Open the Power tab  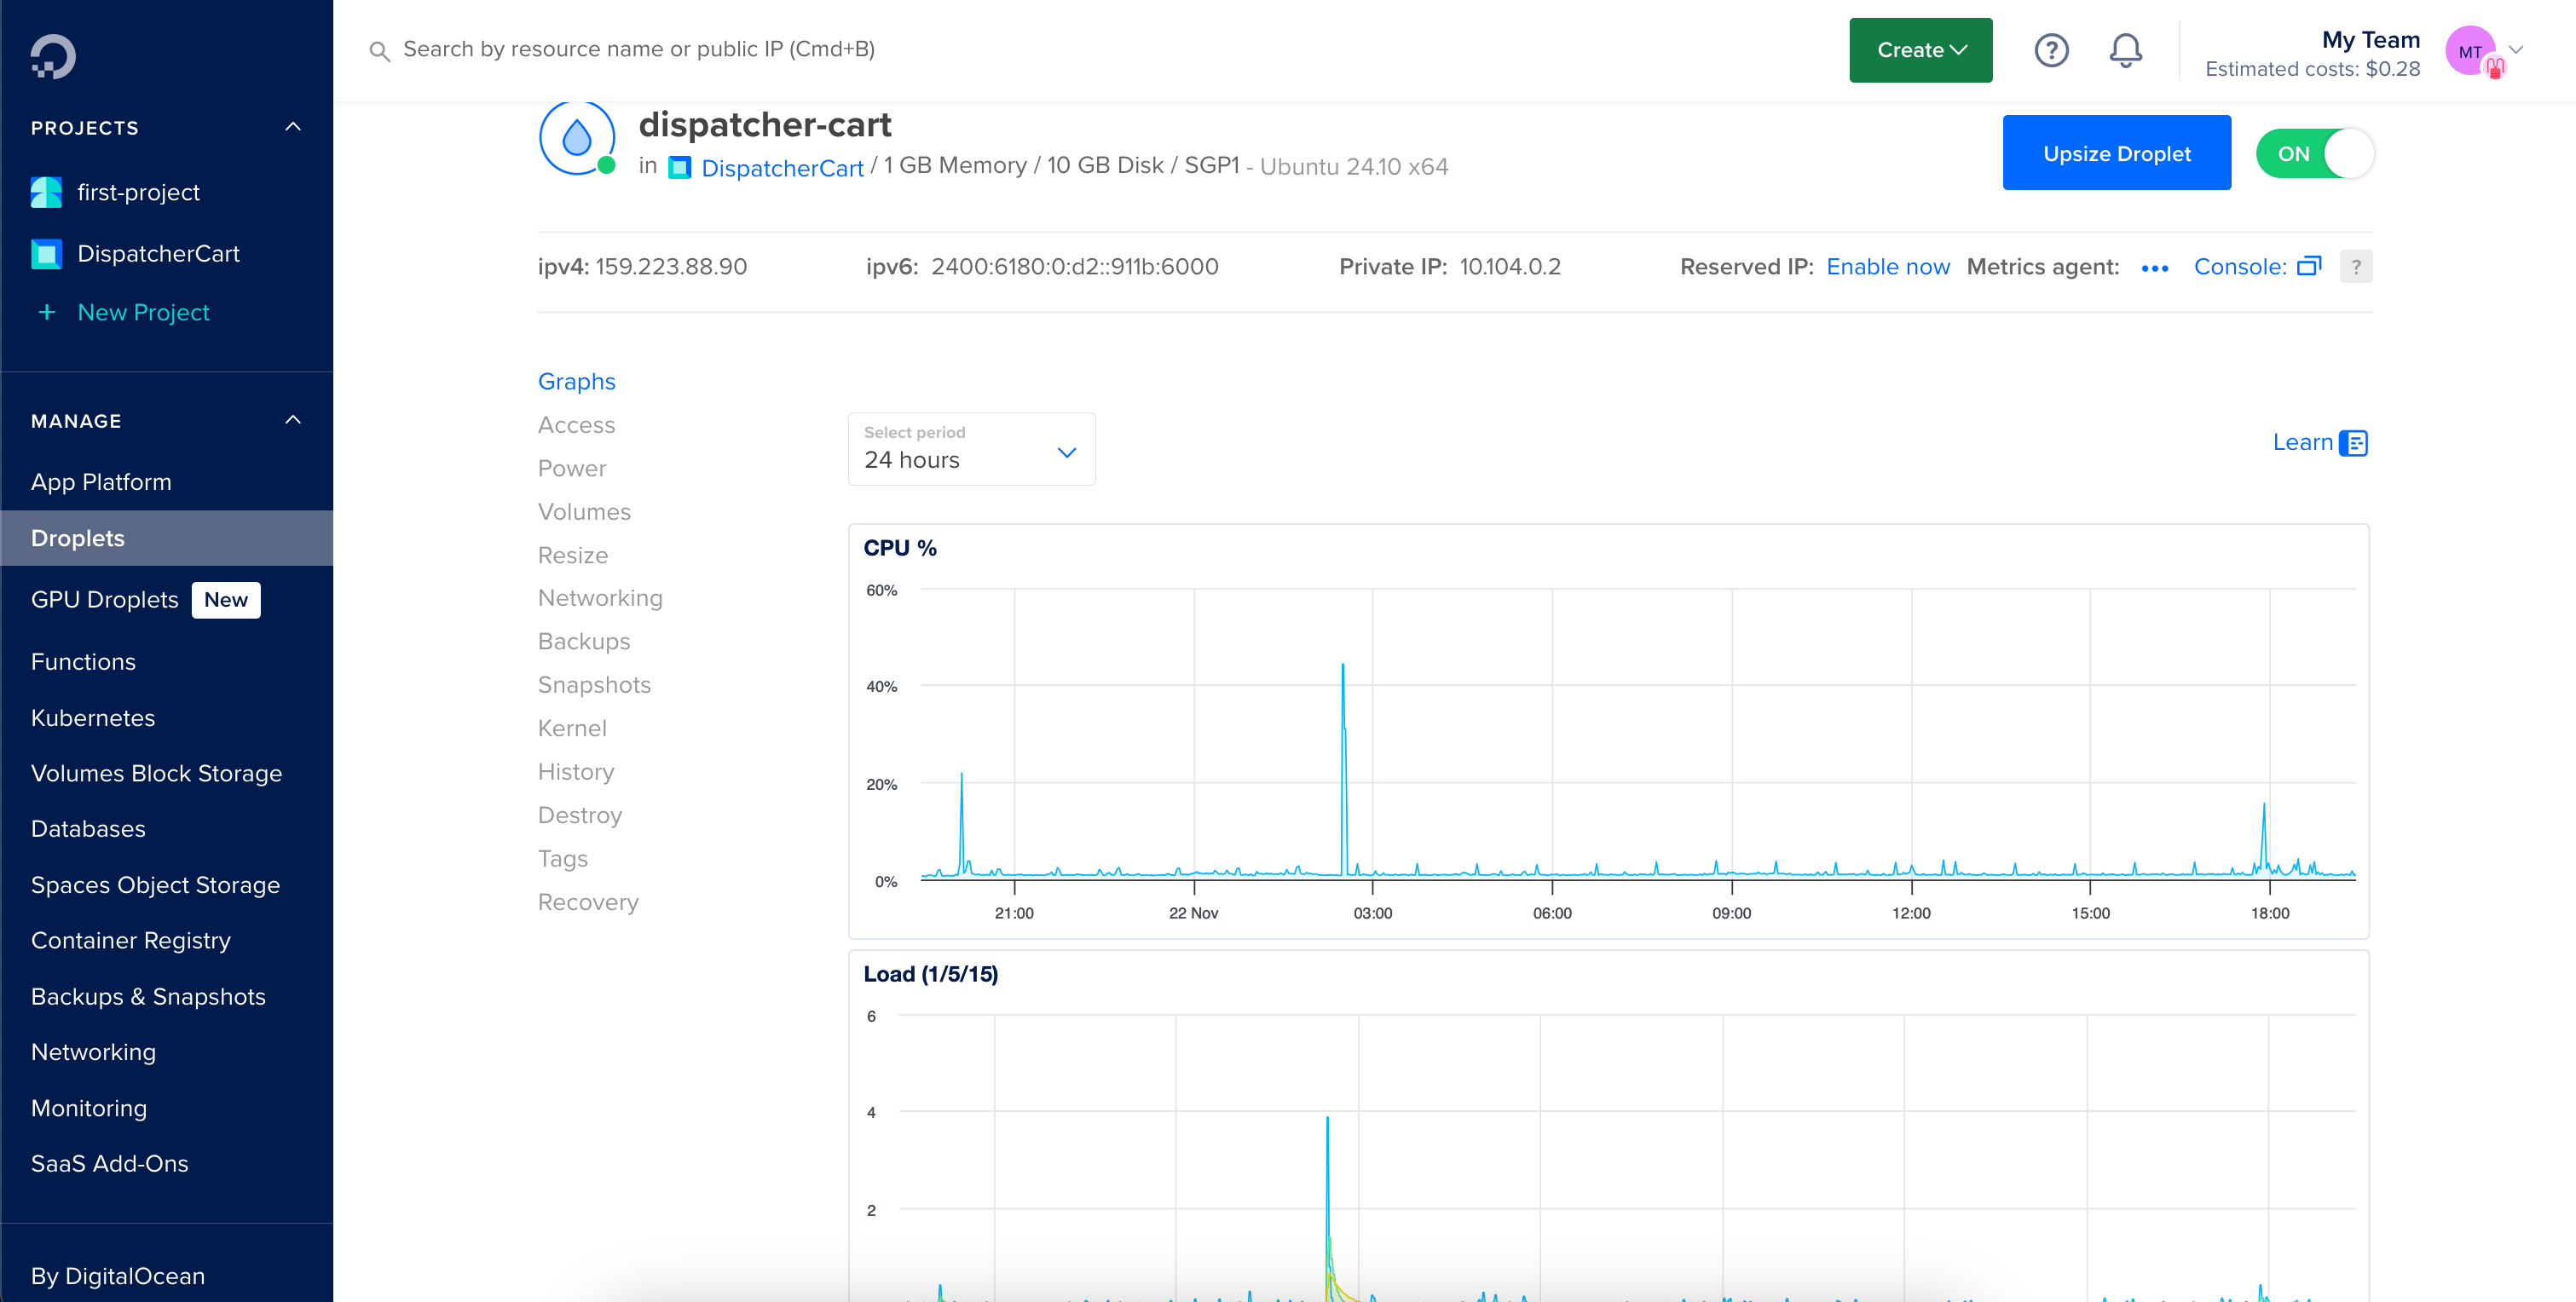572,468
